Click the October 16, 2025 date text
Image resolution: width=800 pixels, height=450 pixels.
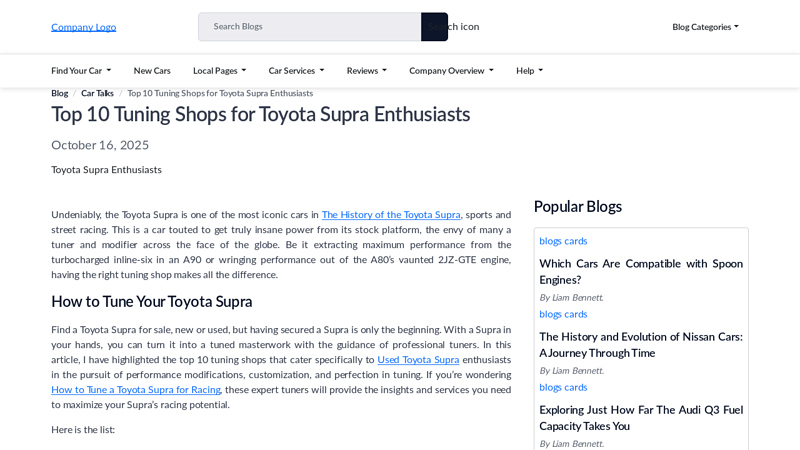tap(100, 145)
